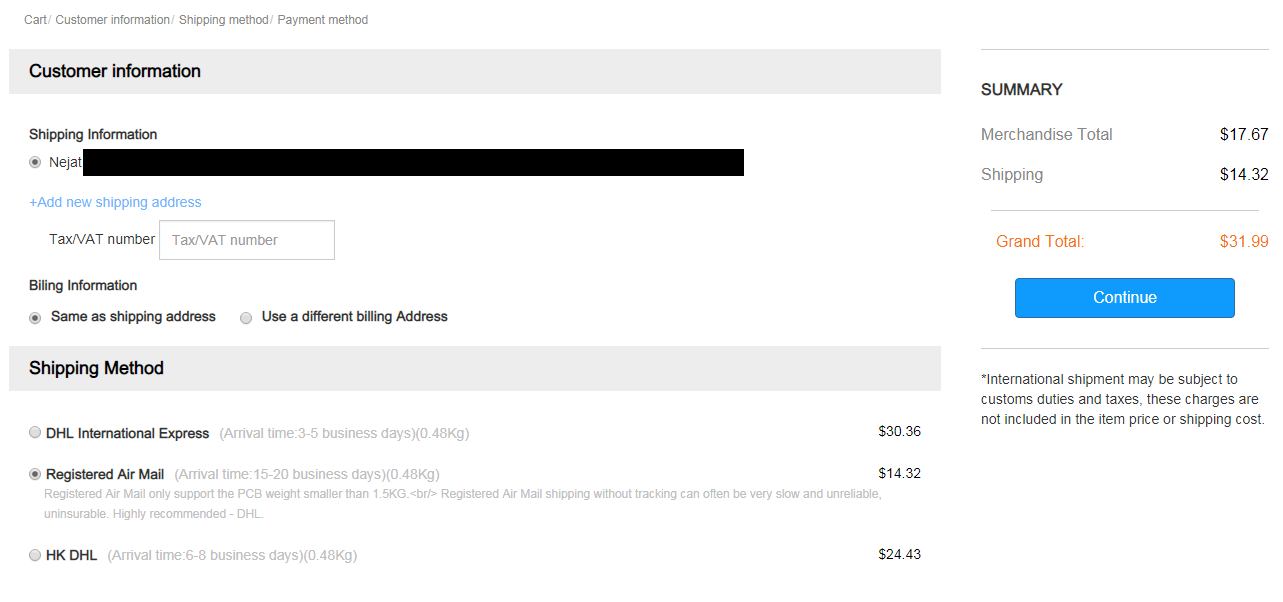Image resolution: width=1283 pixels, height=602 pixels.
Task: Focus the Tax/VAT number field
Action: tap(247, 240)
